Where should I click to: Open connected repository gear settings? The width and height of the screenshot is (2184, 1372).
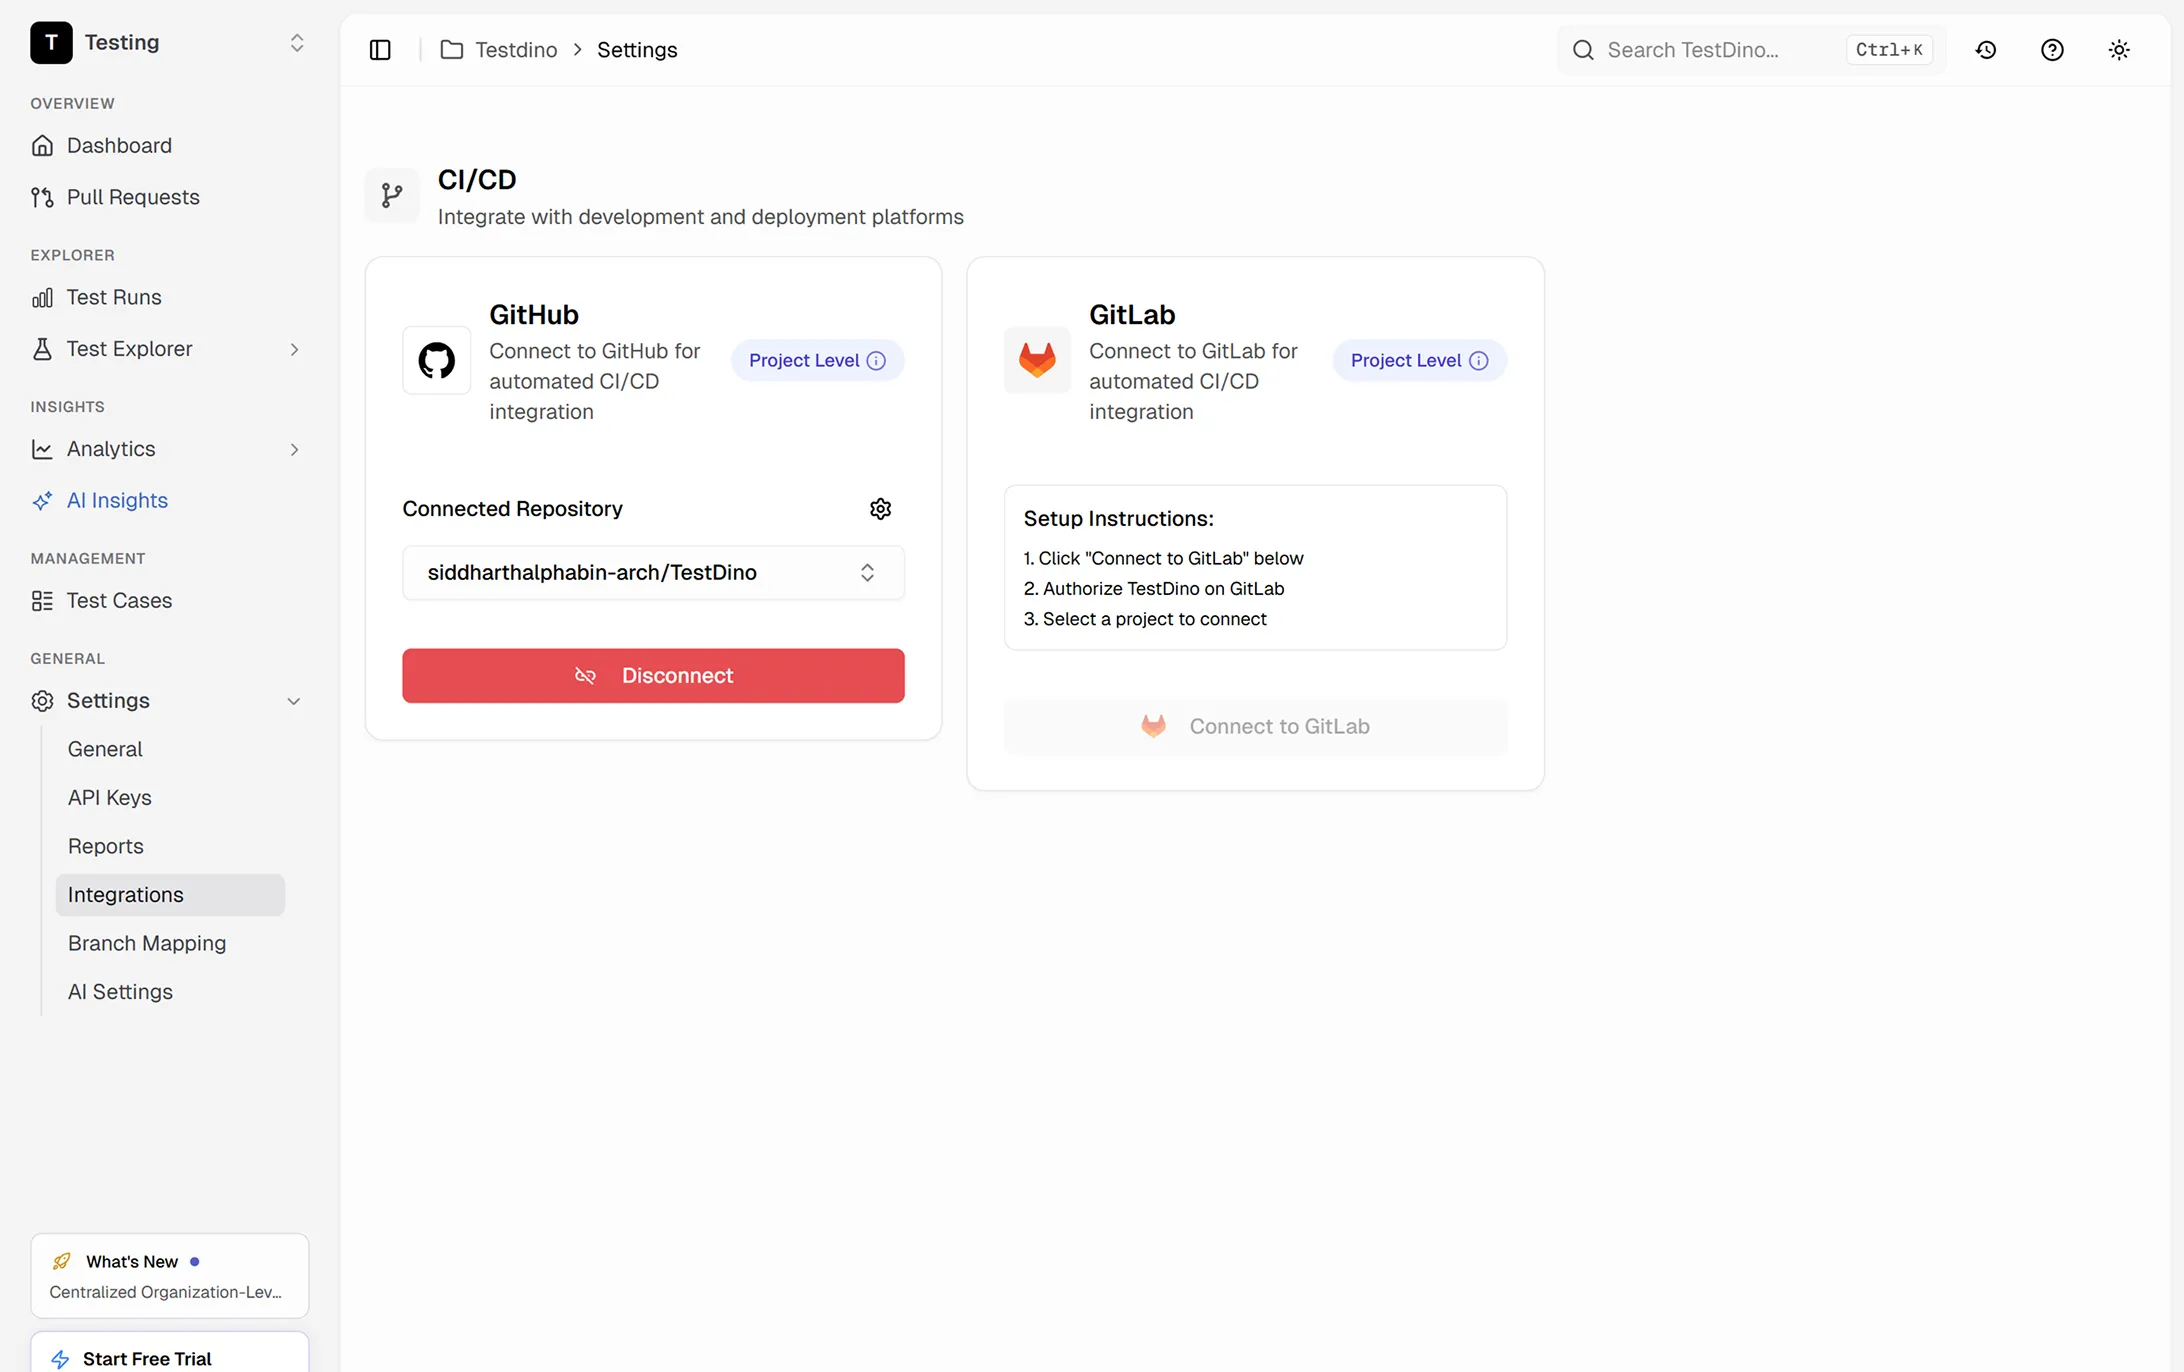(x=880, y=509)
